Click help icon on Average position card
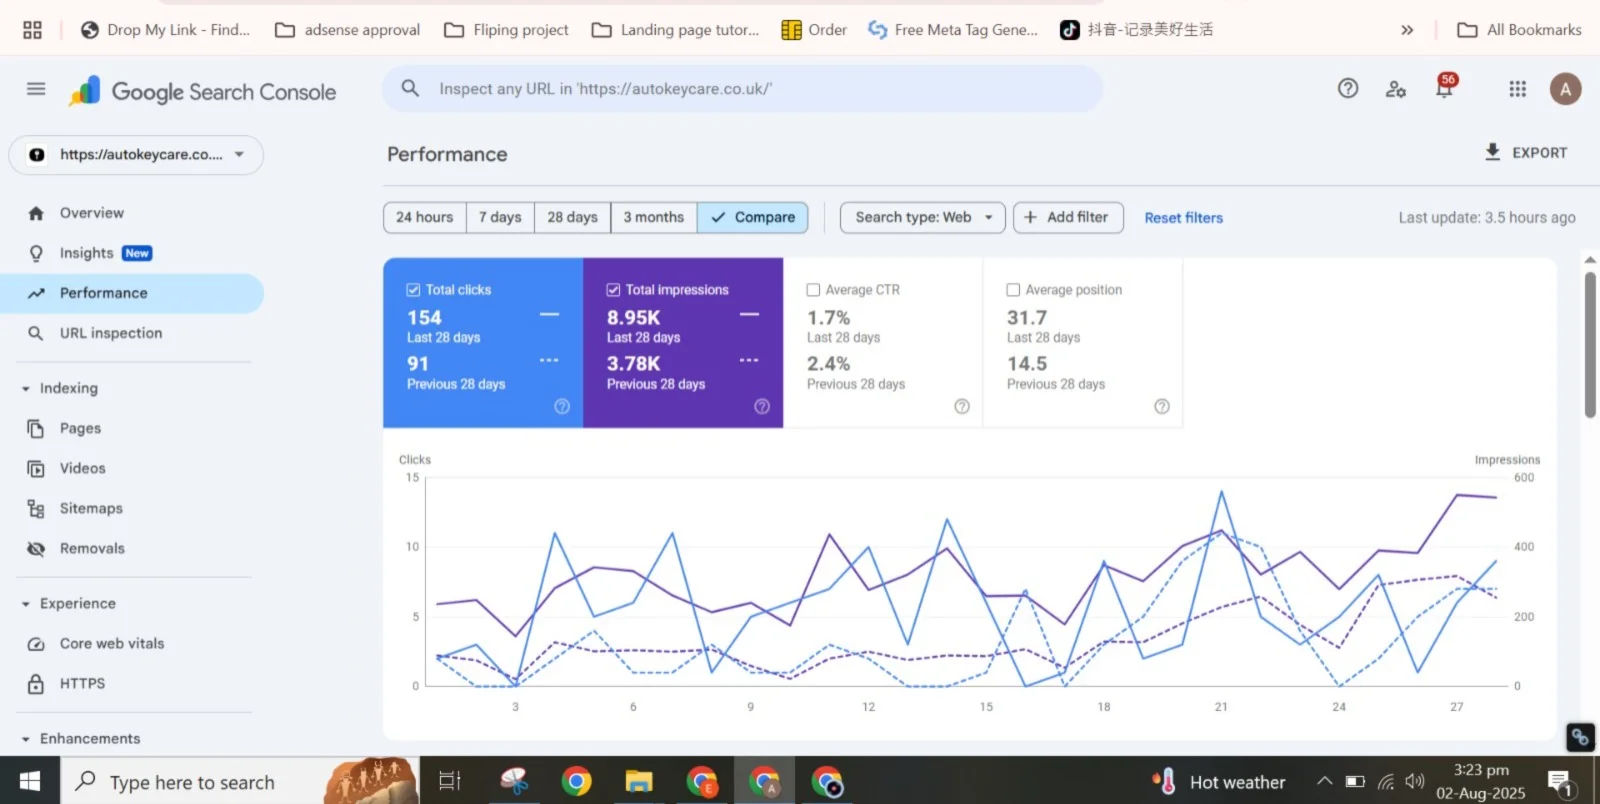1600x804 pixels. pos(1161,406)
